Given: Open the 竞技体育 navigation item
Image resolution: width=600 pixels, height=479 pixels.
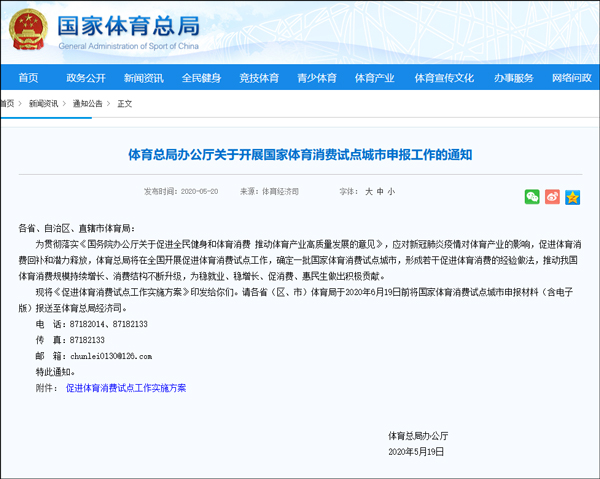Looking at the screenshot, I should tap(259, 78).
